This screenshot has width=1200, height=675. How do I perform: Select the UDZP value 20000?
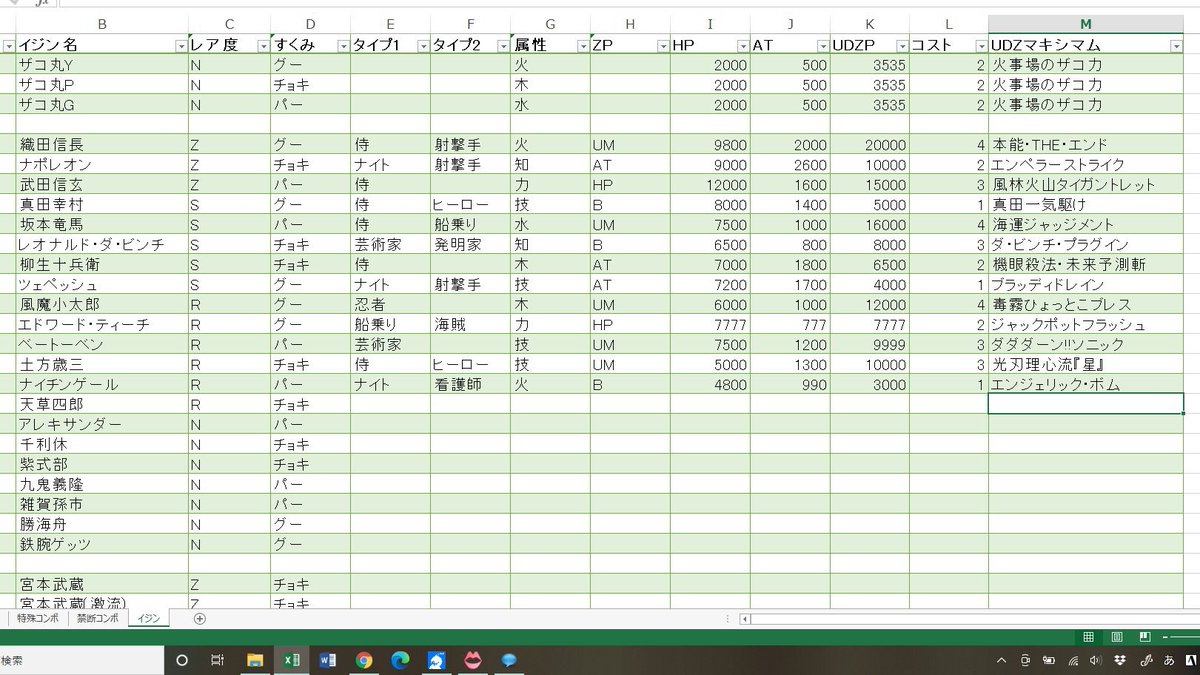[870, 145]
